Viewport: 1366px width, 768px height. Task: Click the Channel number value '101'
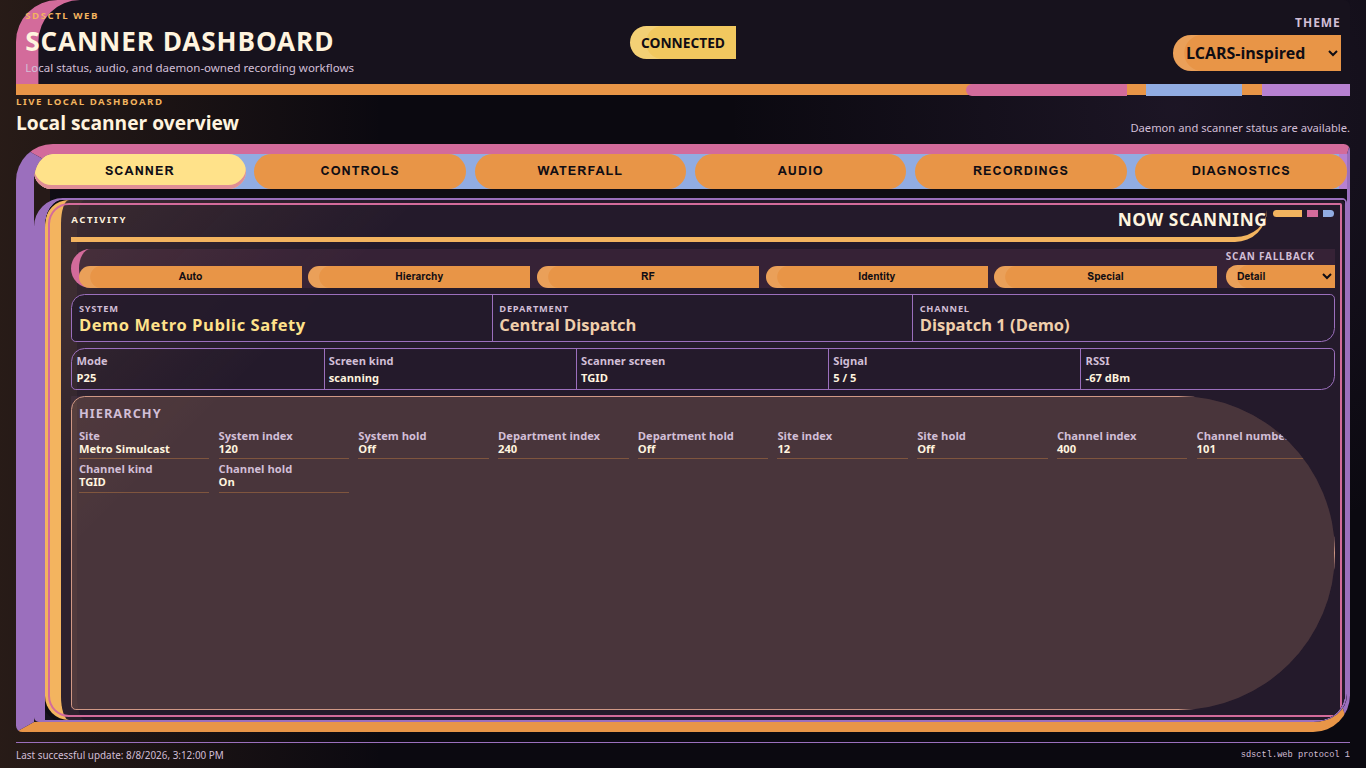tap(1206, 449)
